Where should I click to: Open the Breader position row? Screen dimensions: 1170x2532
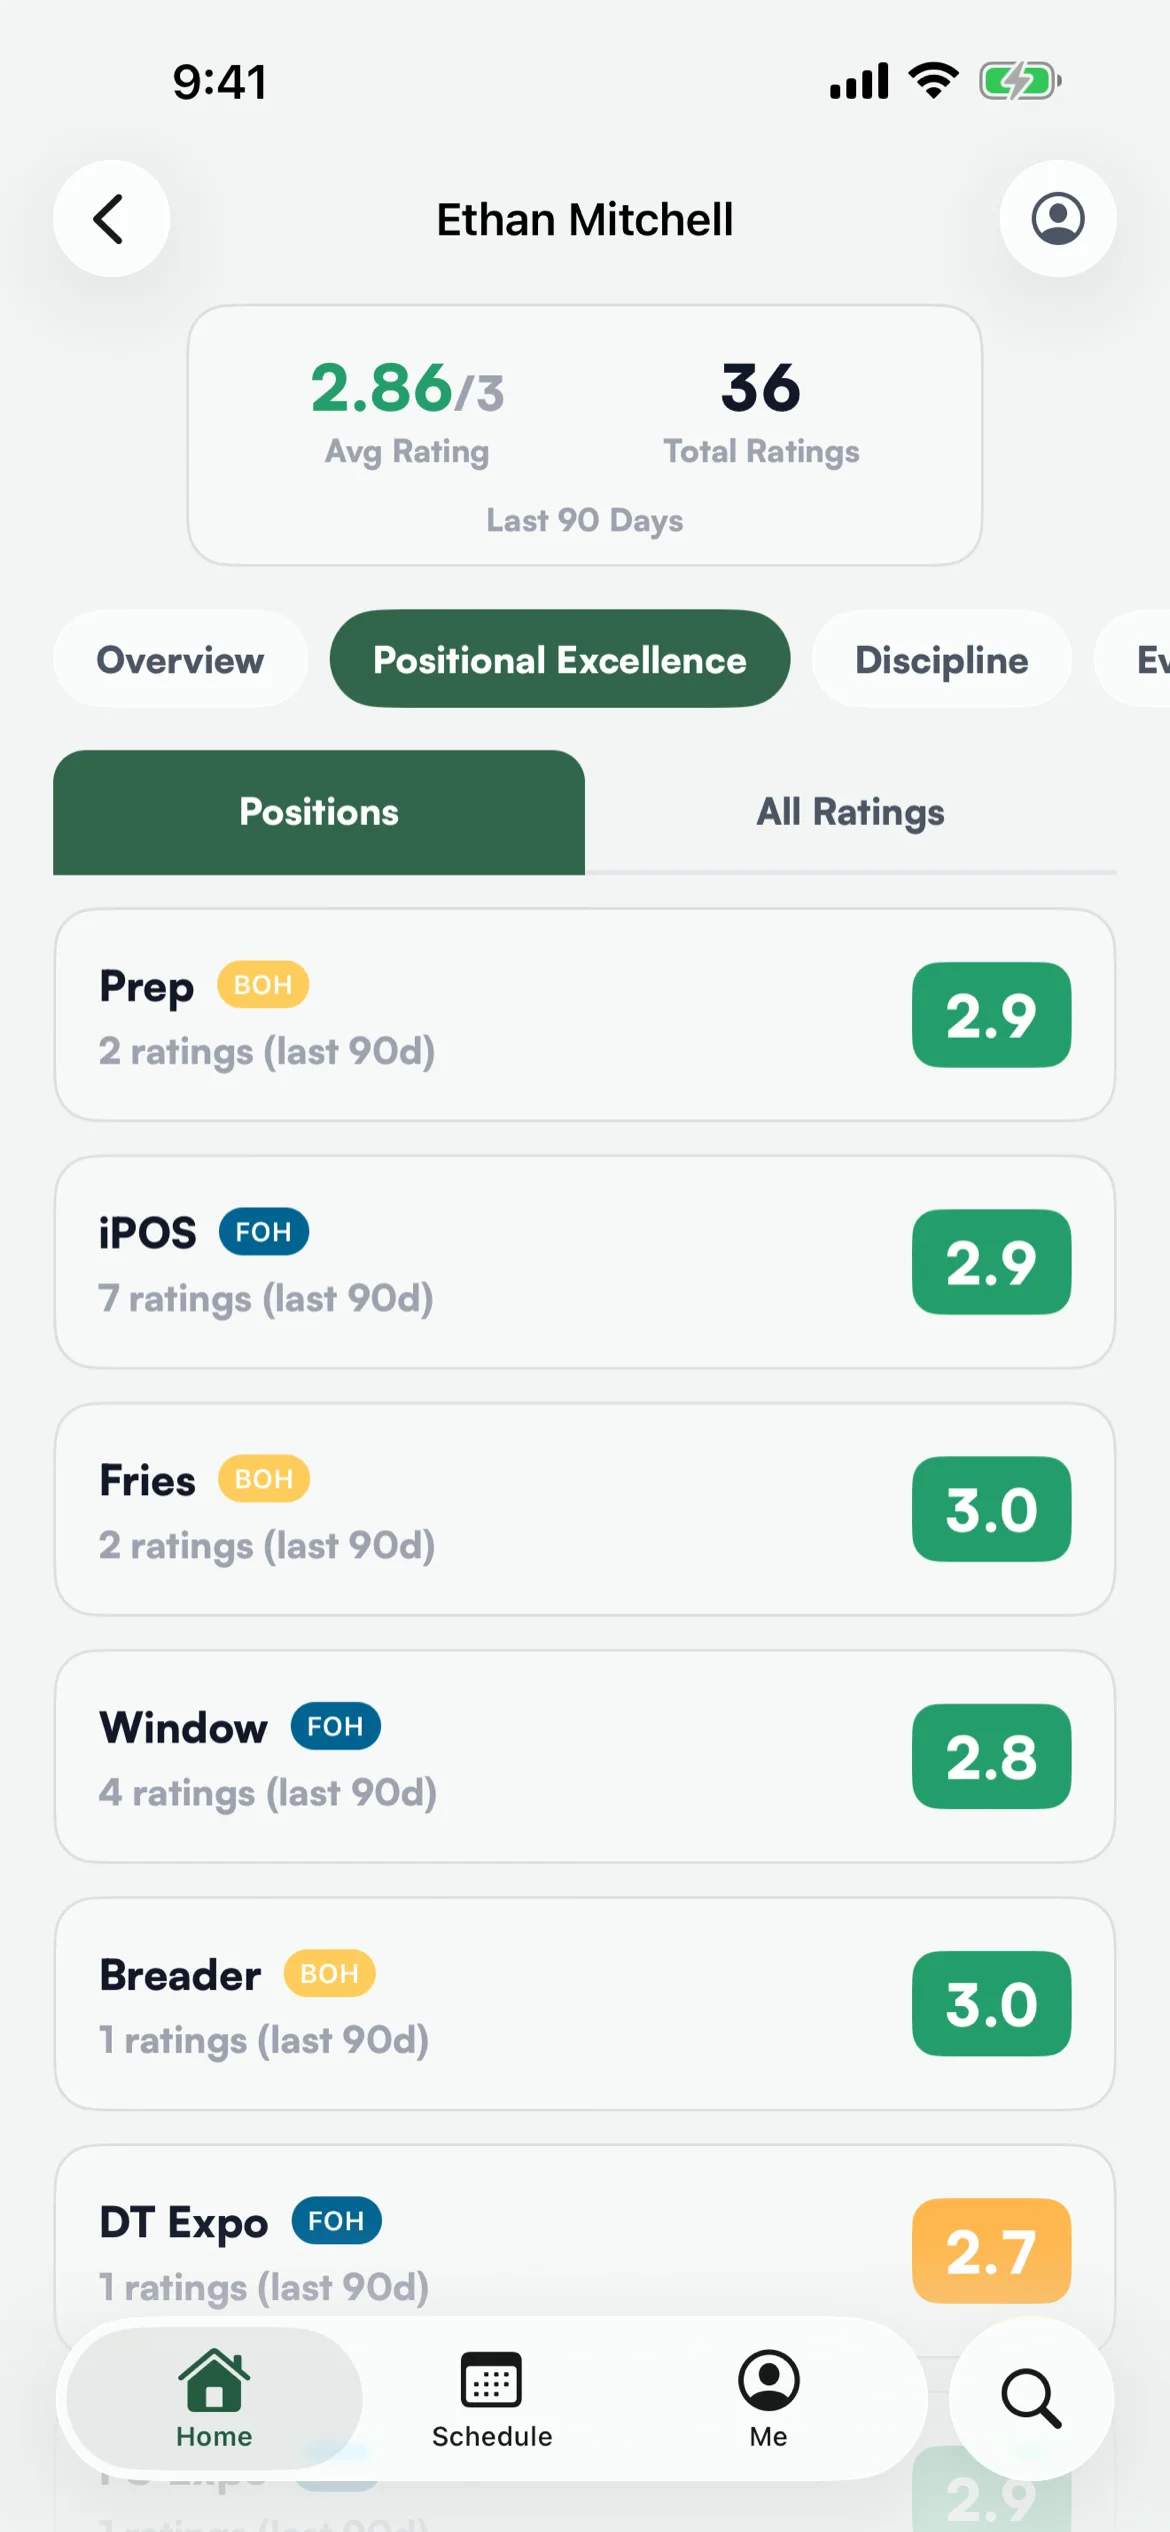585,2004
